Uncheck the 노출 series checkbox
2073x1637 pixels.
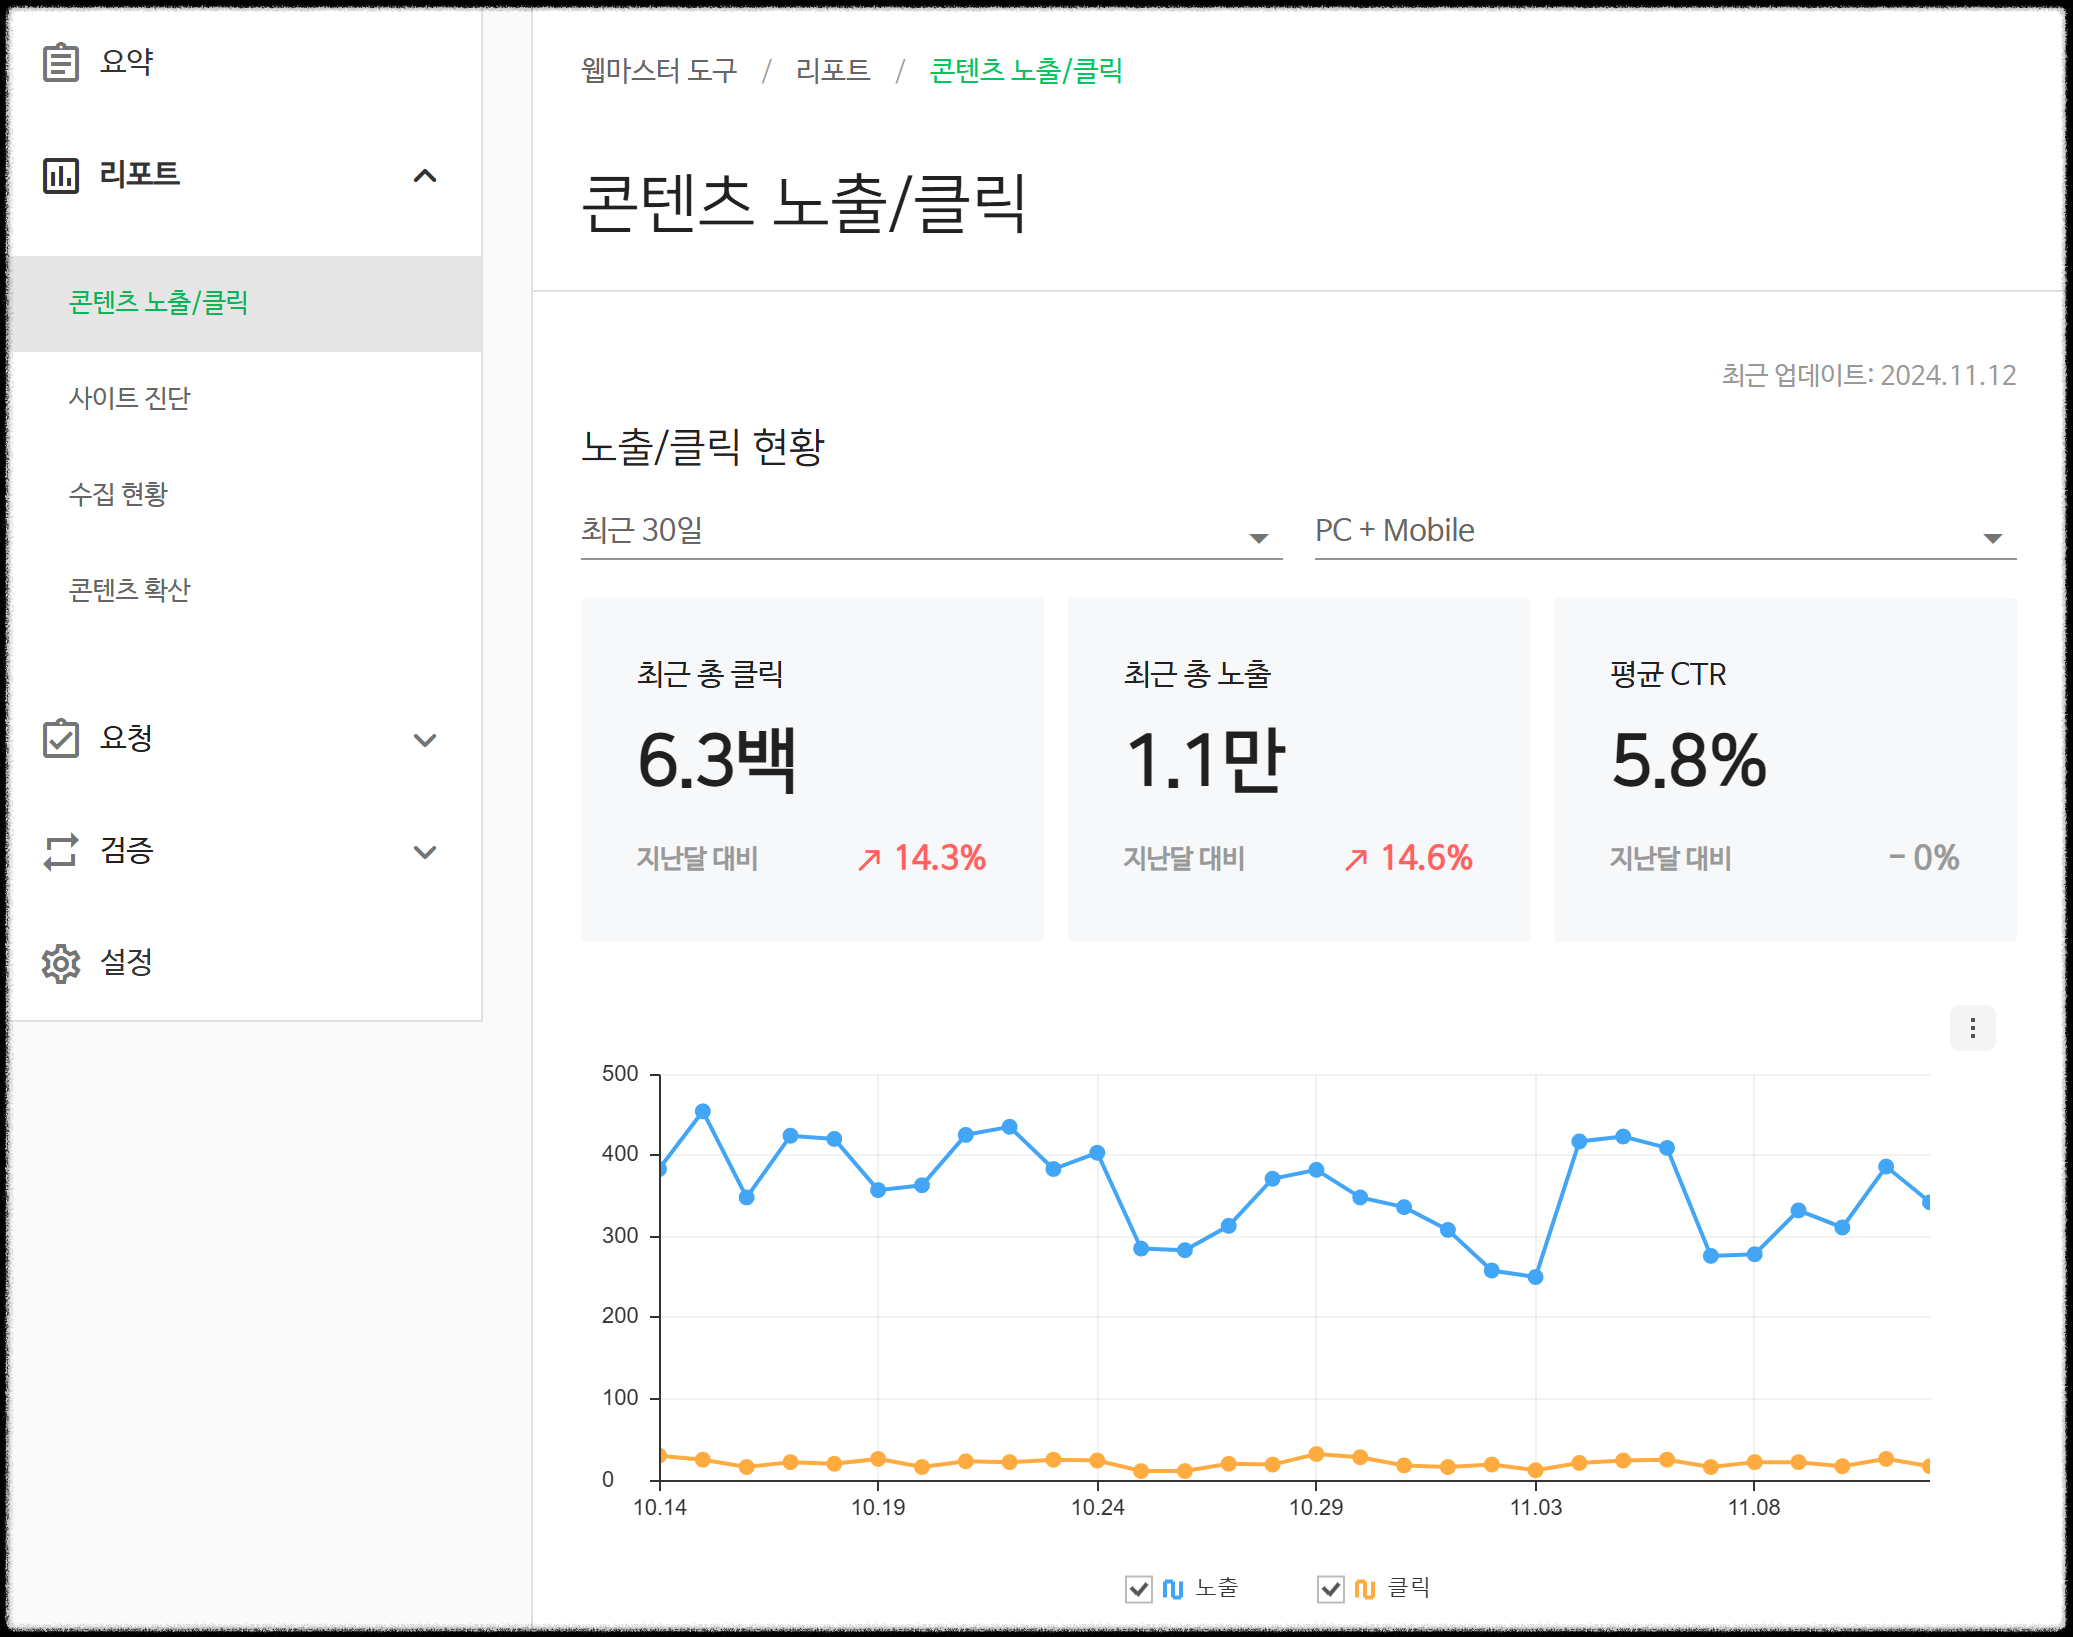click(x=1138, y=1588)
